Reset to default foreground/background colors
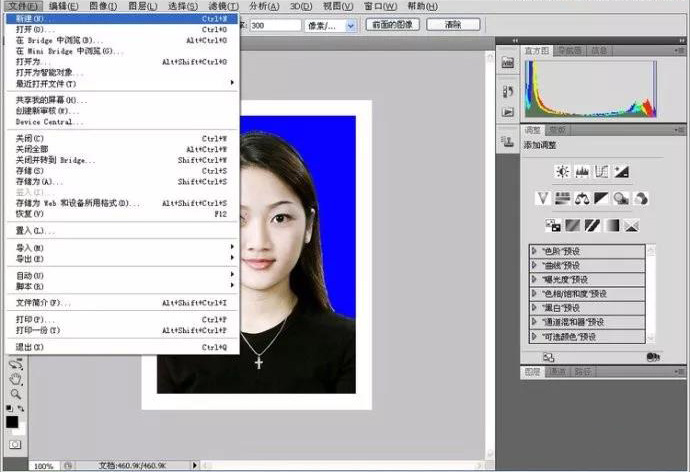 [9, 408]
